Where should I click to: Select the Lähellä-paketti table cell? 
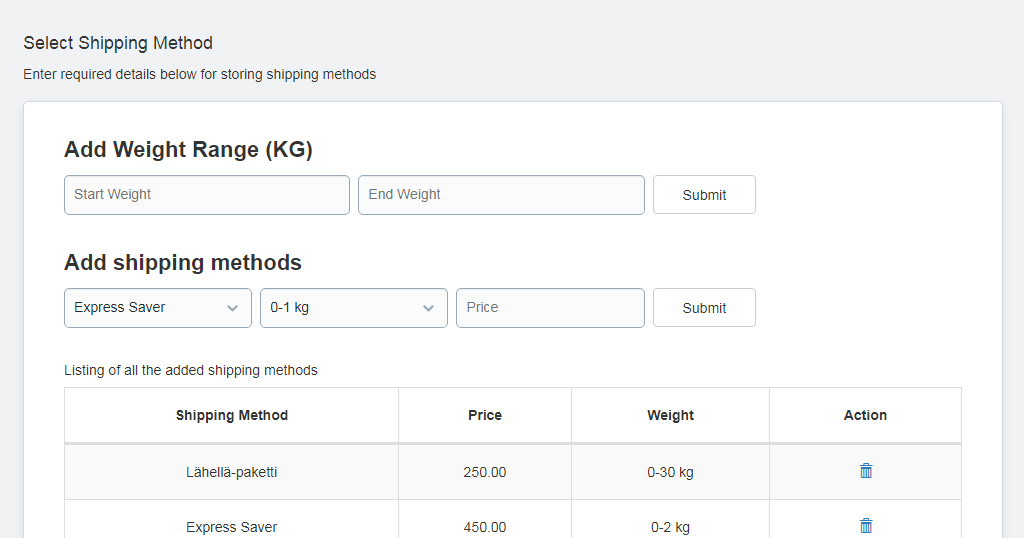coord(231,472)
